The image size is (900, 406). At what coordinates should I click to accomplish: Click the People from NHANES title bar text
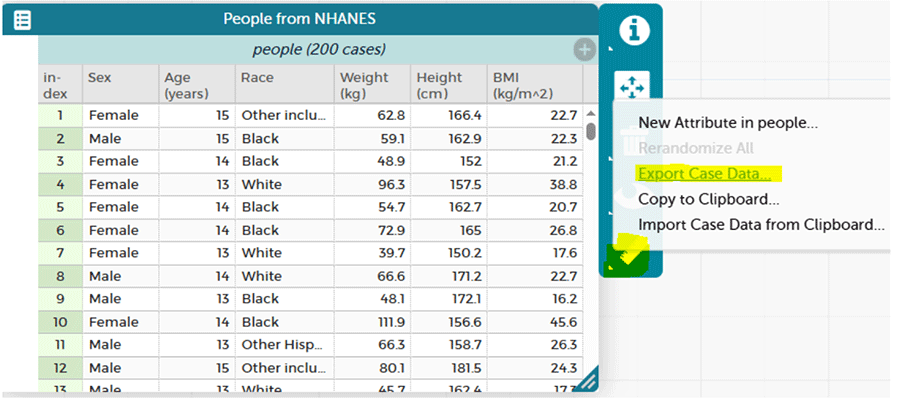[x=299, y=19]
